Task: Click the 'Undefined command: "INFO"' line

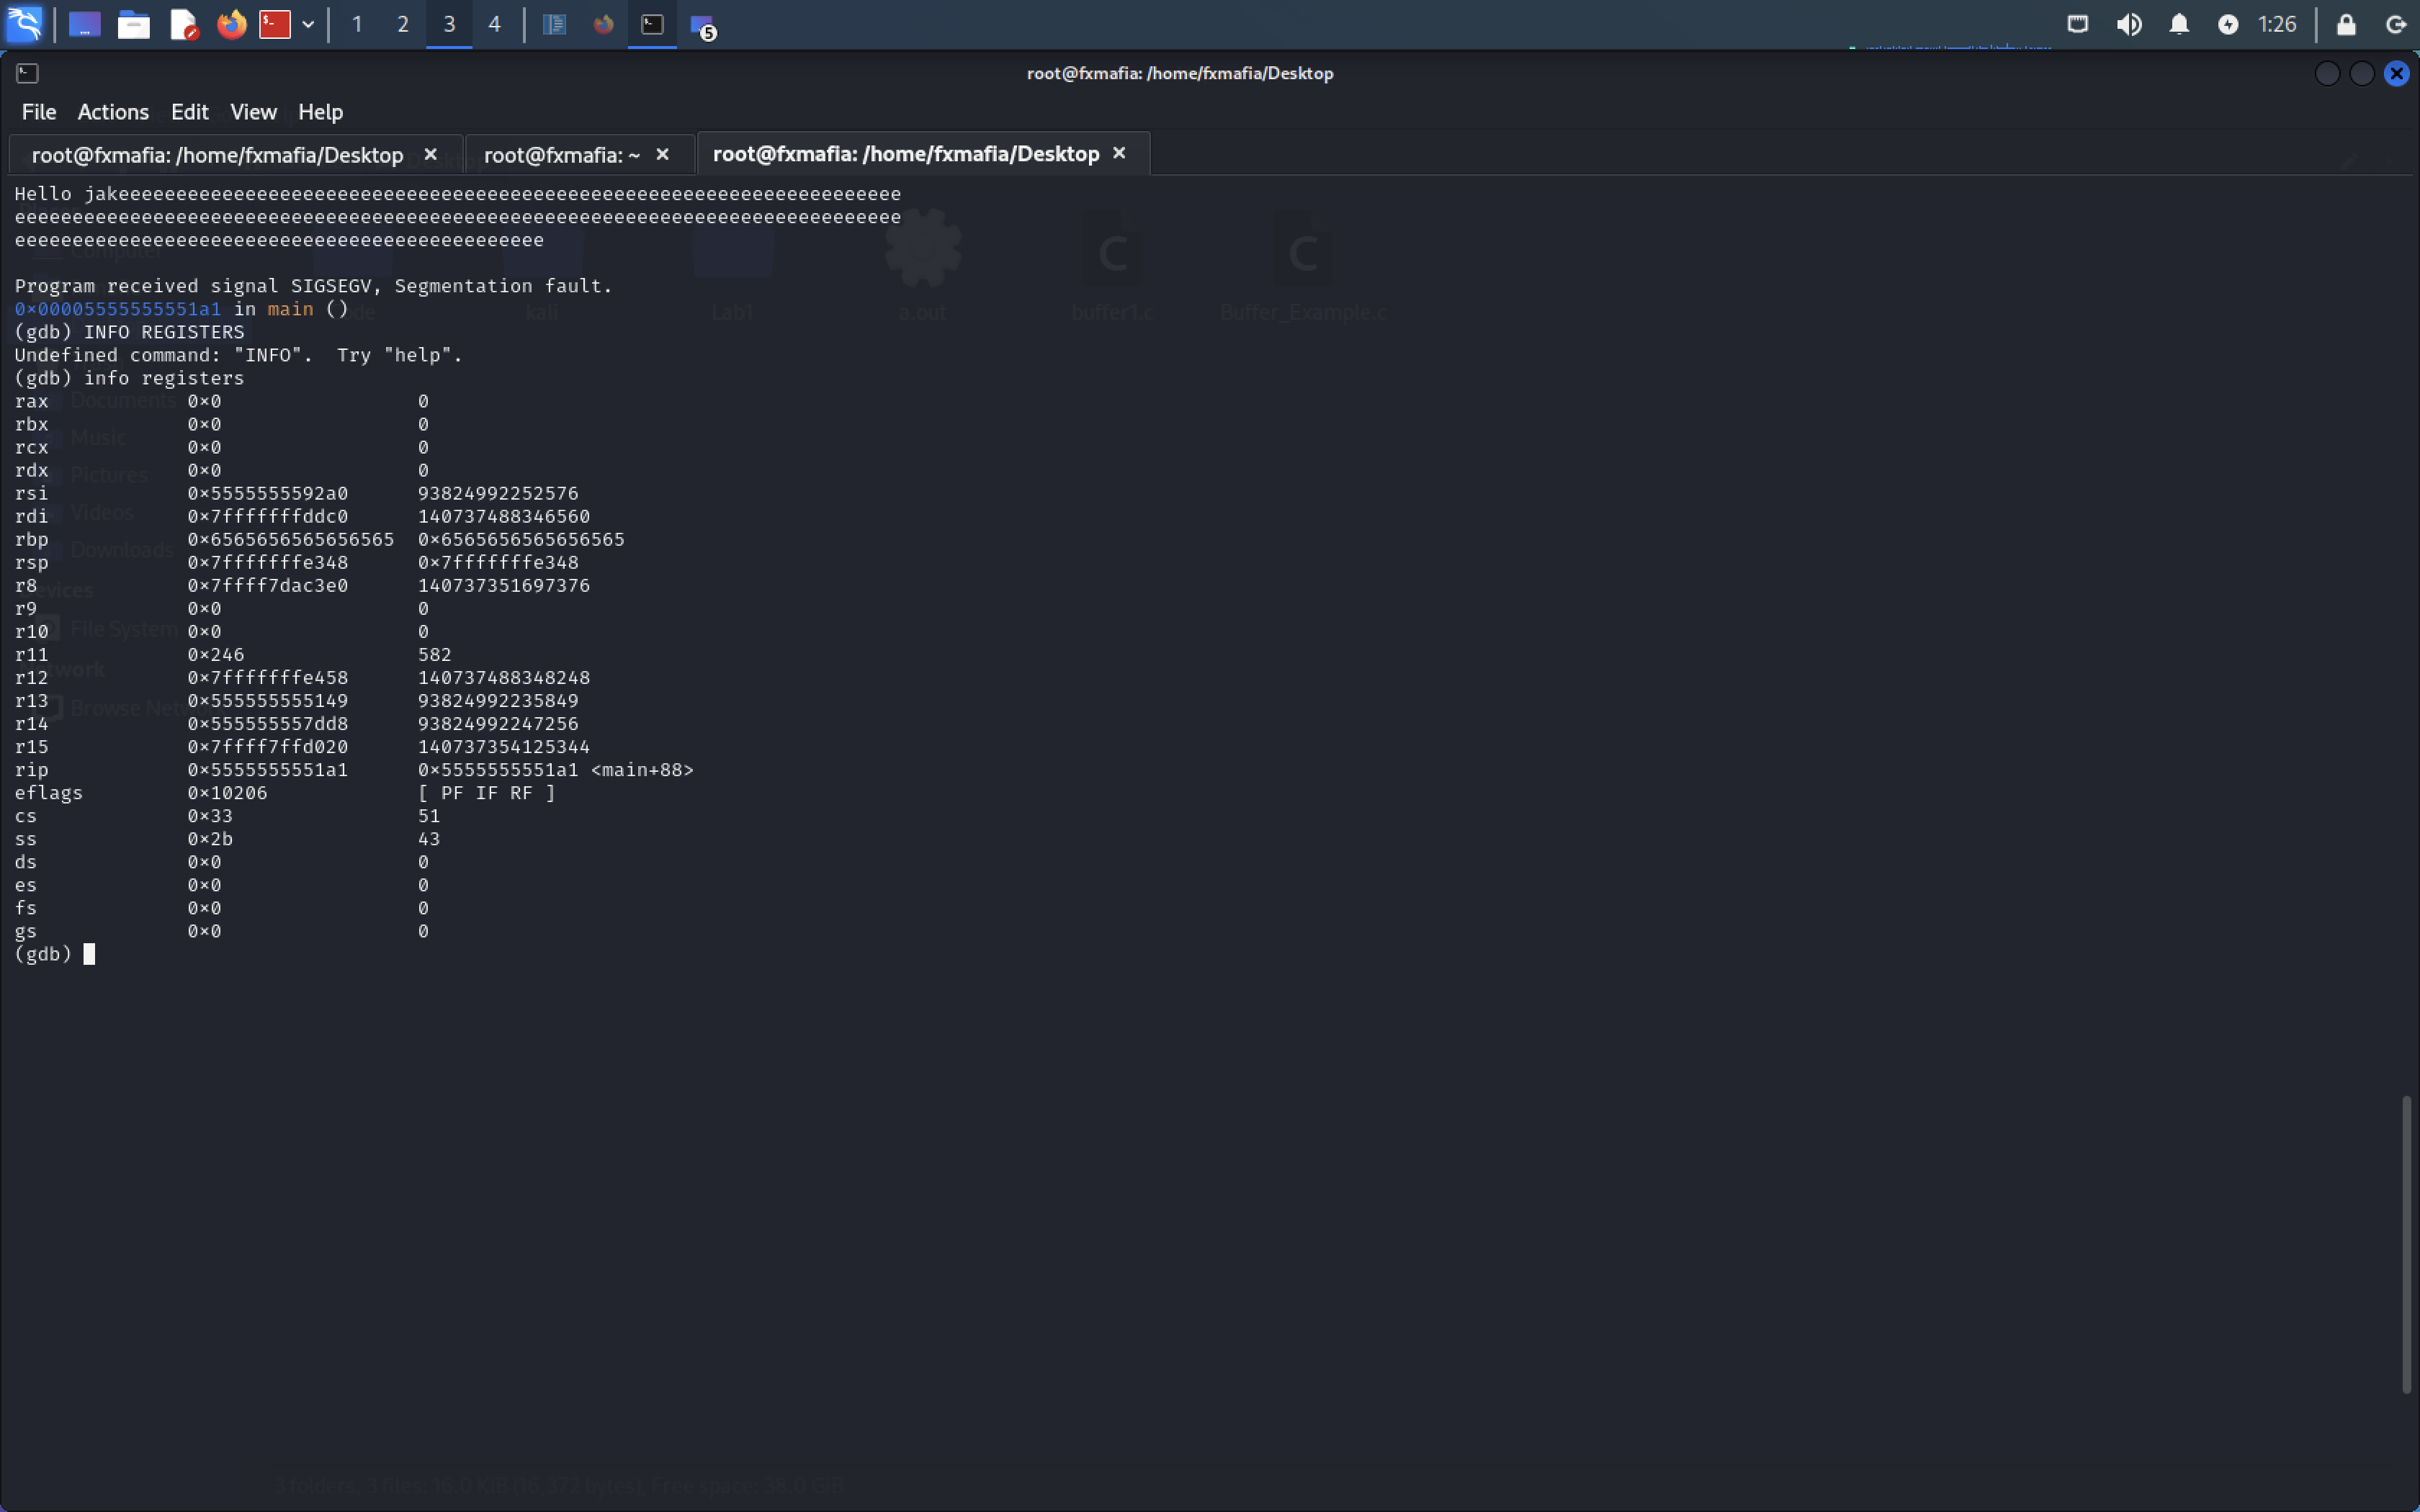Action: tap(239, 355)
